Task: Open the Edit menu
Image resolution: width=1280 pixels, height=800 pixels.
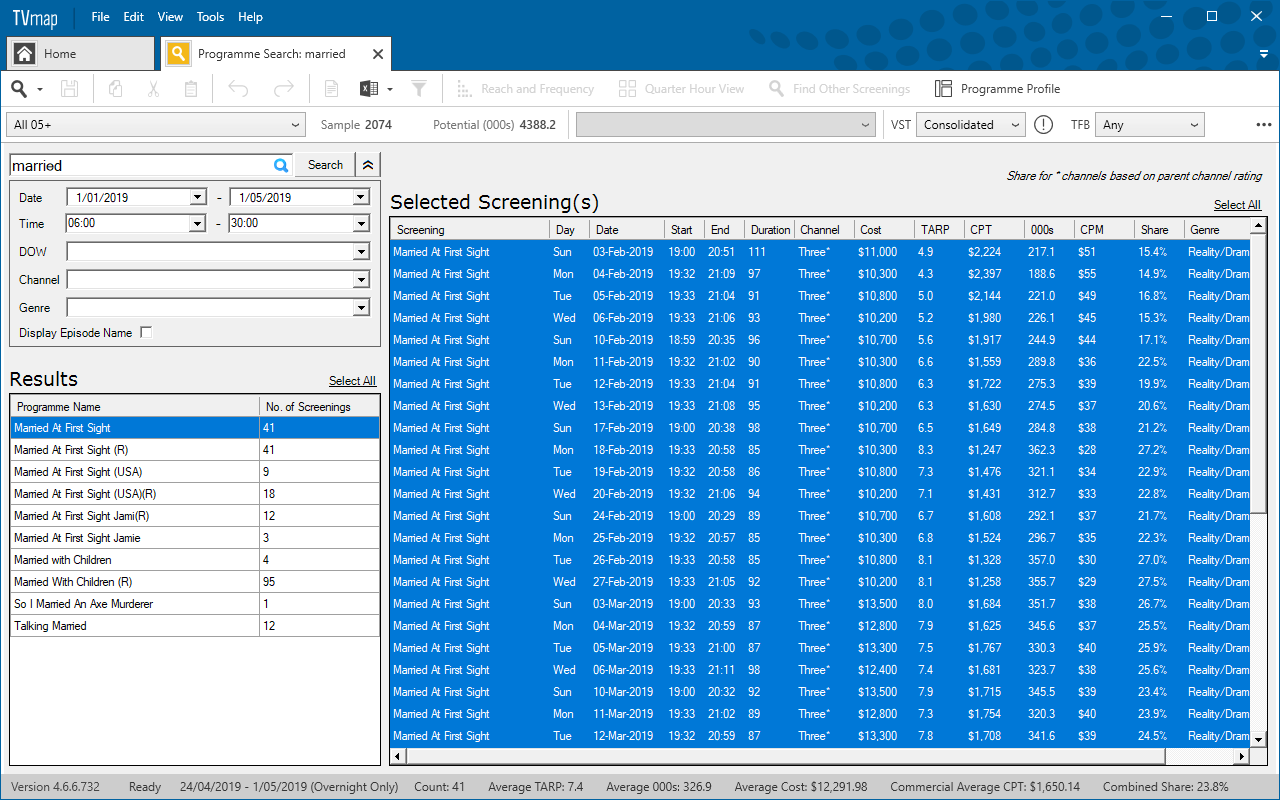Action: [134, 17]
